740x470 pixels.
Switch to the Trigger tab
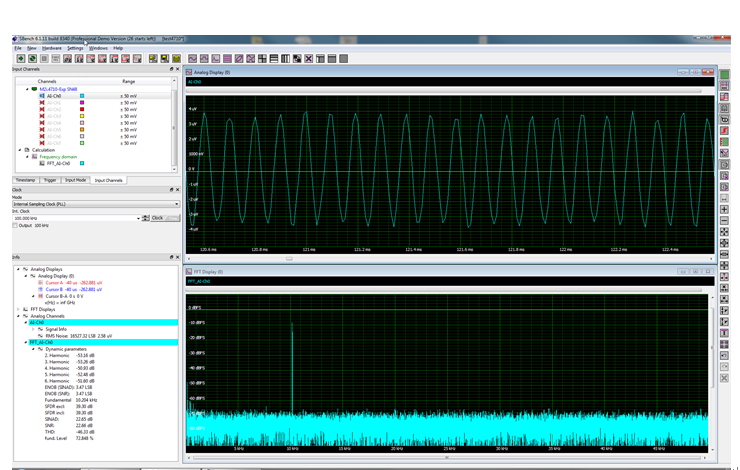pyautogui.click(x=50, y=180)
